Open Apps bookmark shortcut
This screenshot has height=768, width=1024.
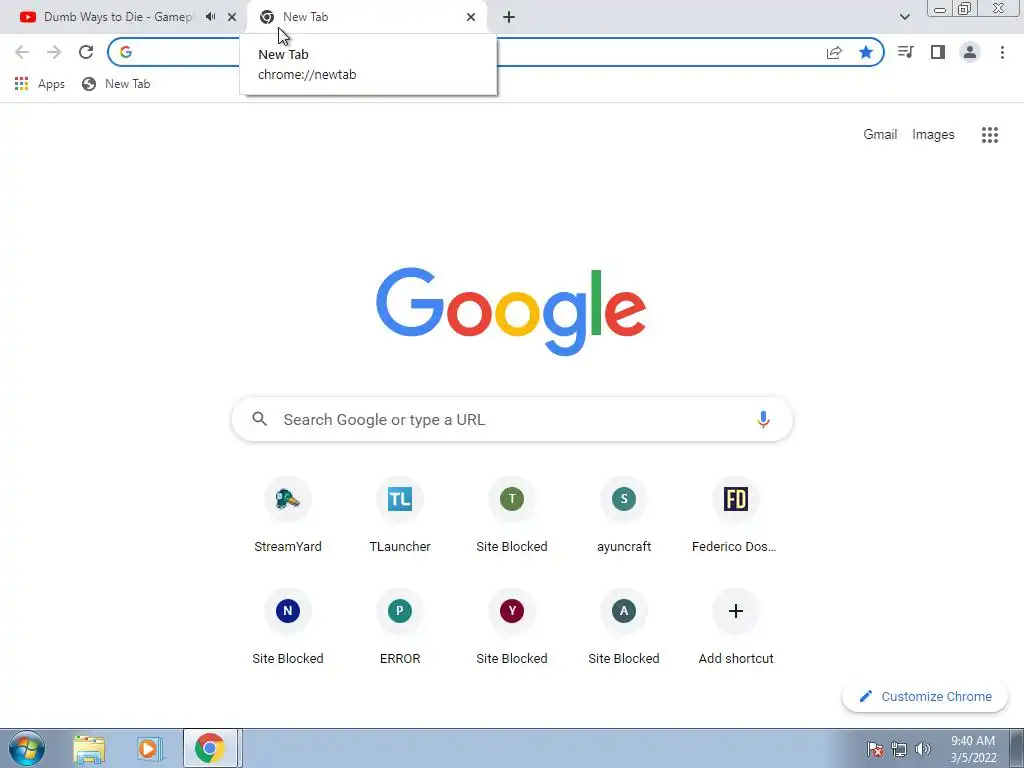click(x=40, y=84)
